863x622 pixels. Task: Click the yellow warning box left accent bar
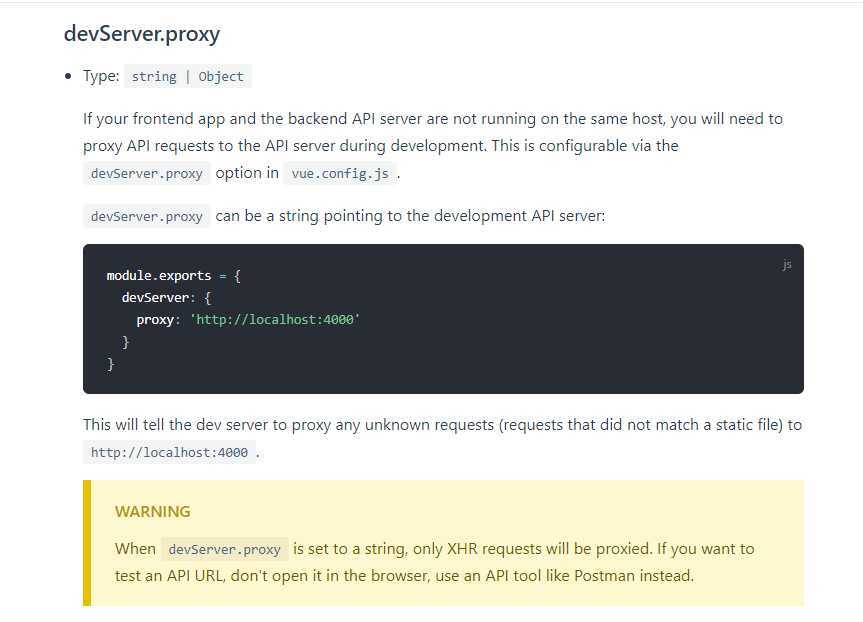tap(87, 543)
